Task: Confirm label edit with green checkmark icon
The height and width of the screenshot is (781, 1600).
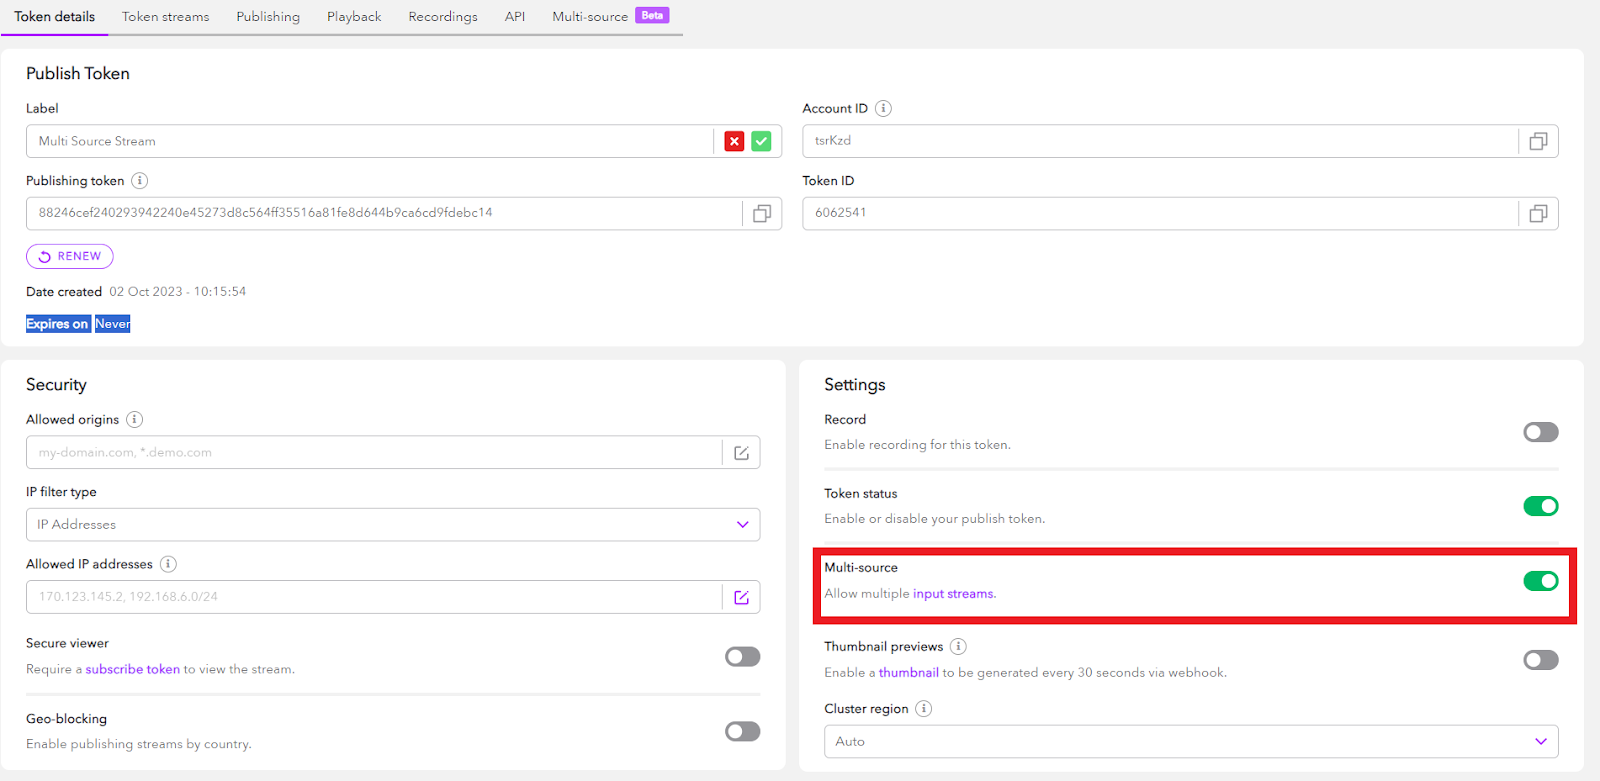Action: (762, 142)
